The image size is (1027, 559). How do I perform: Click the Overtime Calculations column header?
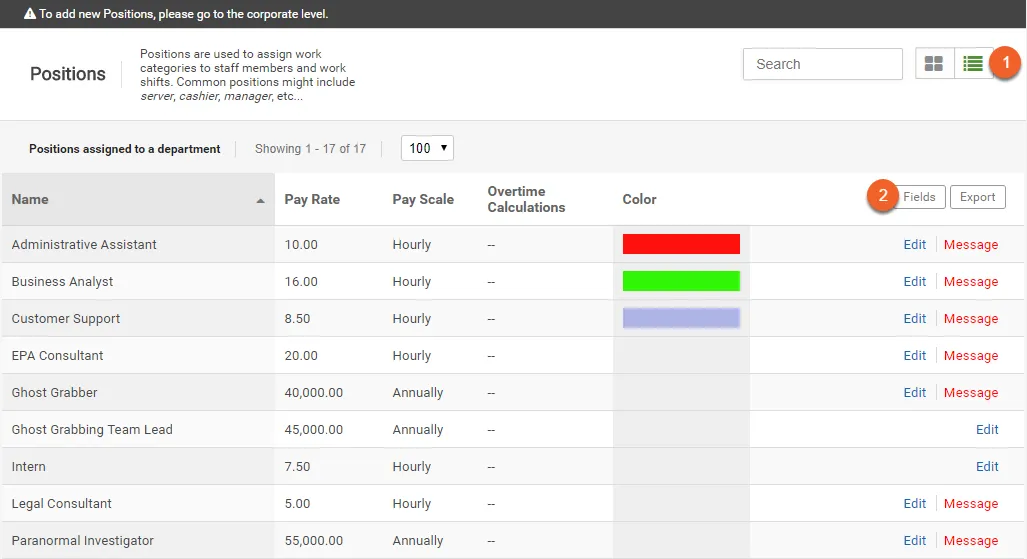(526, 199)
